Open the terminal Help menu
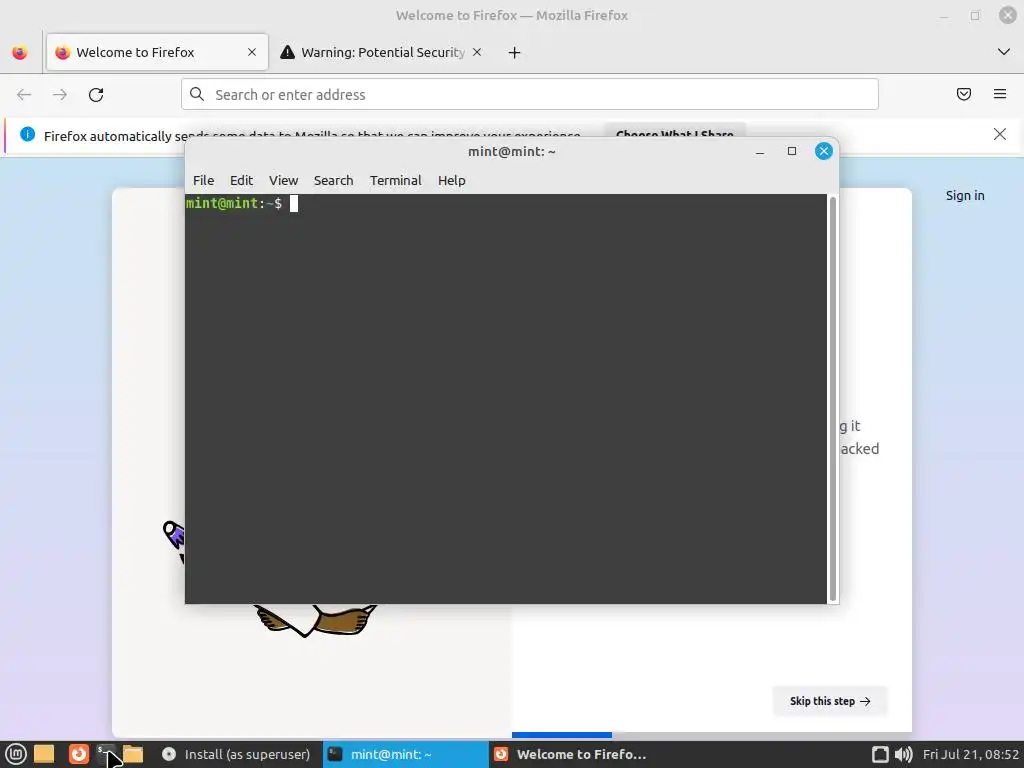The height and width of the screenshot is (768, 1024). (x=451, y=180)
